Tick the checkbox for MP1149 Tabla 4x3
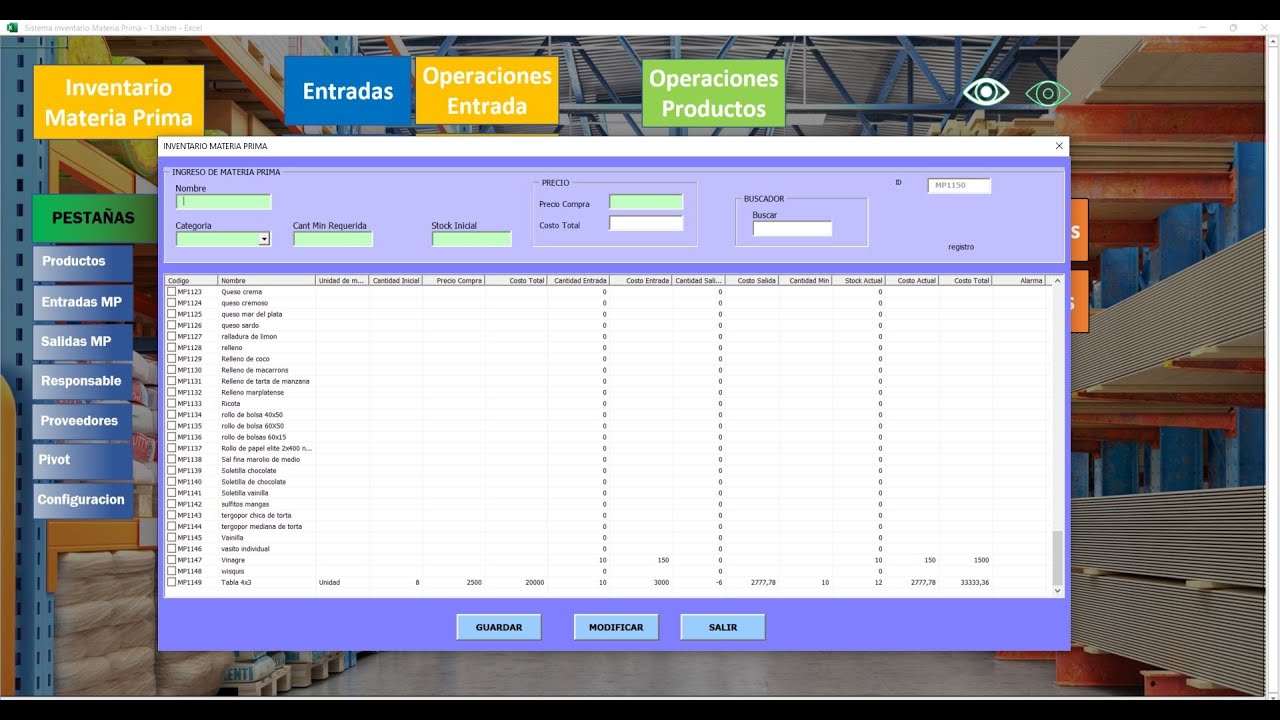This screenshot has height=720, width=1280. (x=171, y=582)
